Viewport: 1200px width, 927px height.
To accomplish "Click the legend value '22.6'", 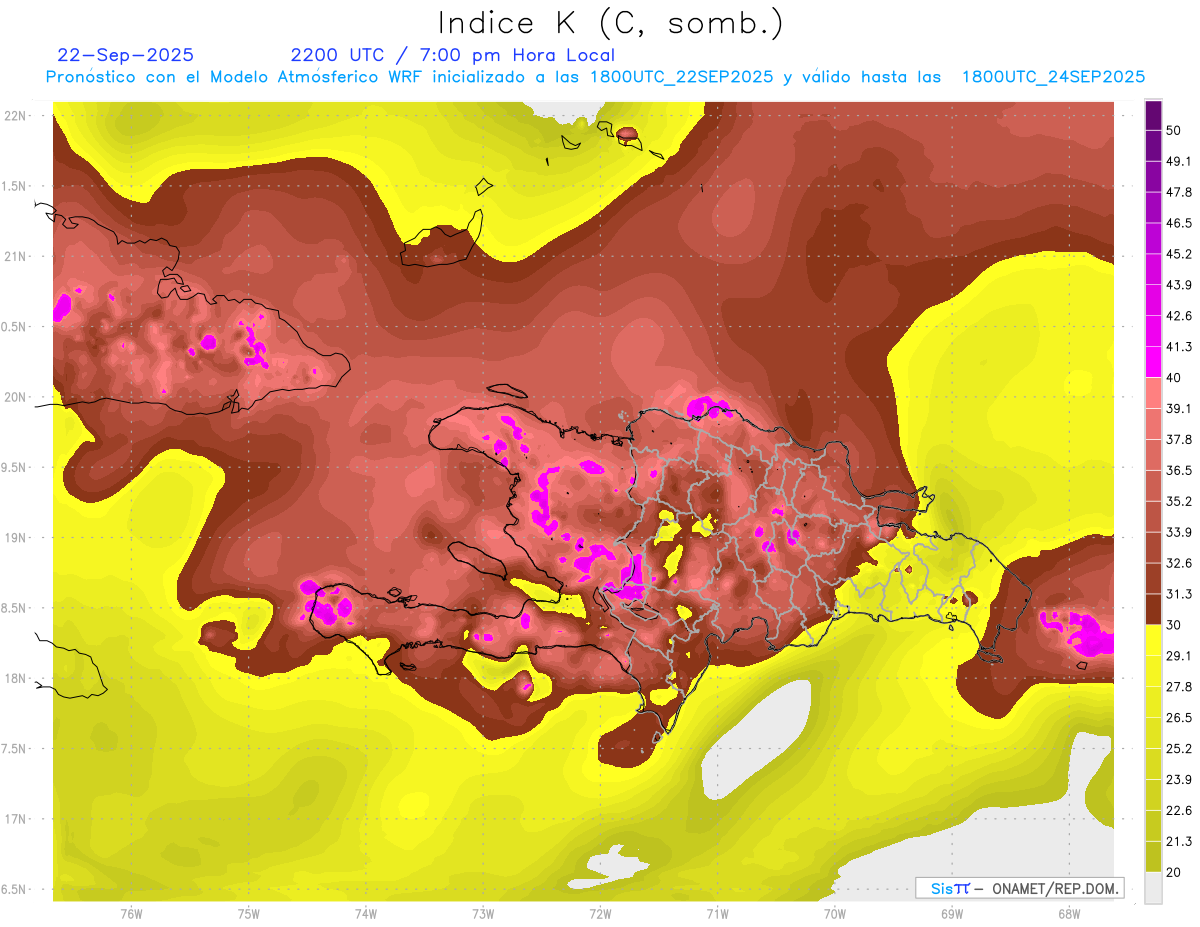I will click(1179, 810).
